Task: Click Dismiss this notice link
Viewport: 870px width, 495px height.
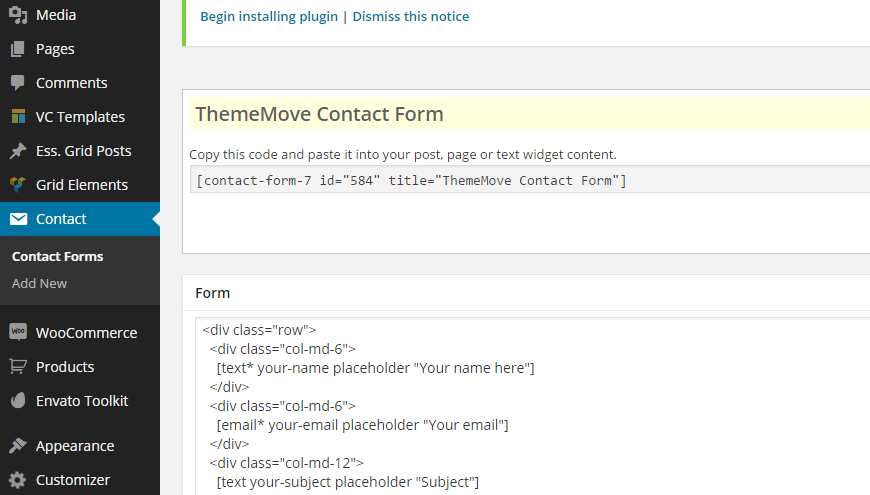Action: 410,17
